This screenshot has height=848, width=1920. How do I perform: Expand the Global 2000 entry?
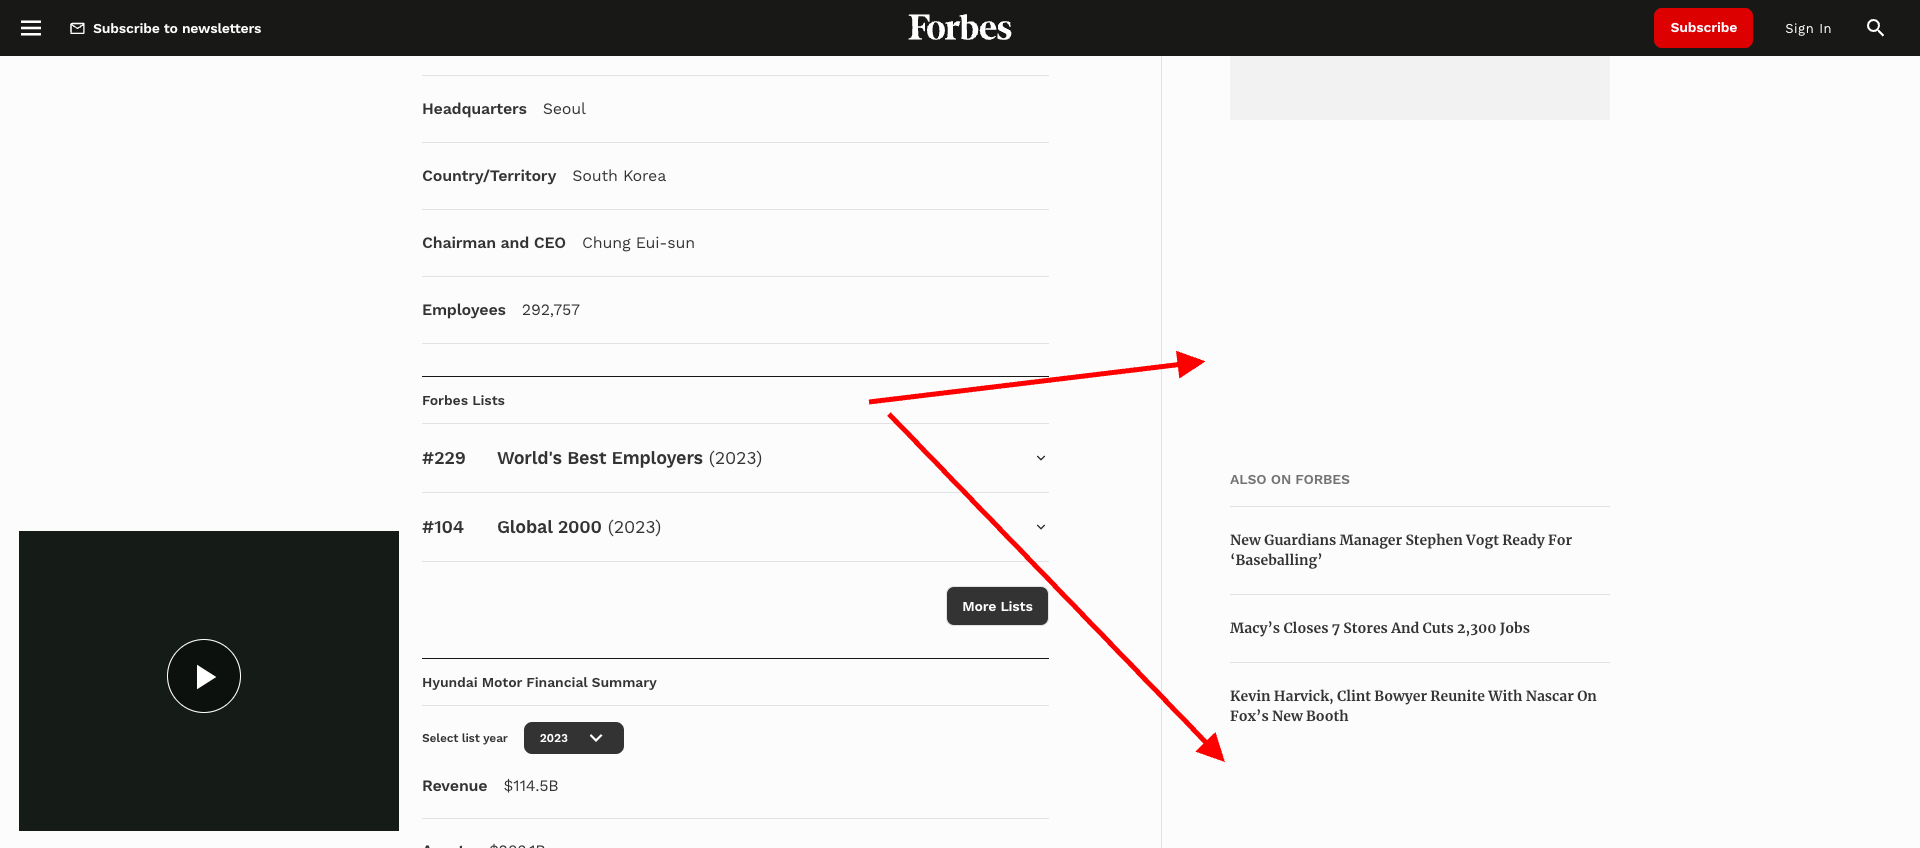(x=1040, y=527)
